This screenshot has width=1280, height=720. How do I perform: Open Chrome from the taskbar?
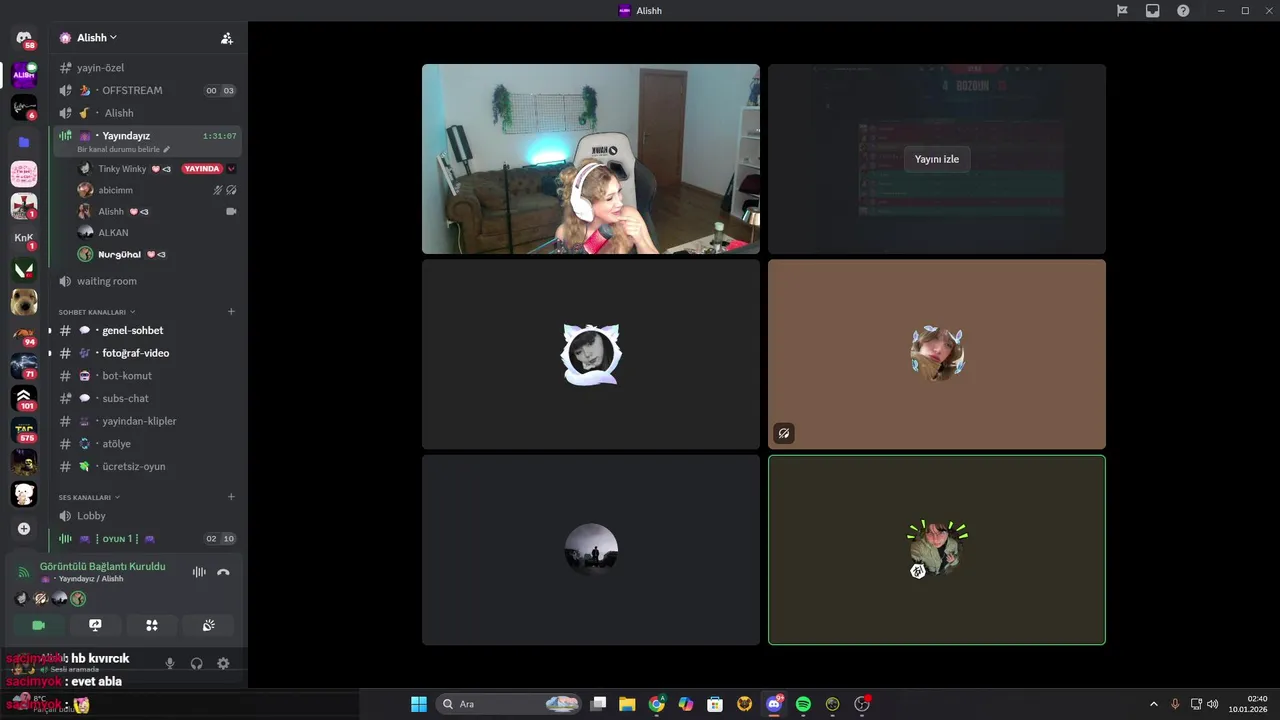(656, 704)
